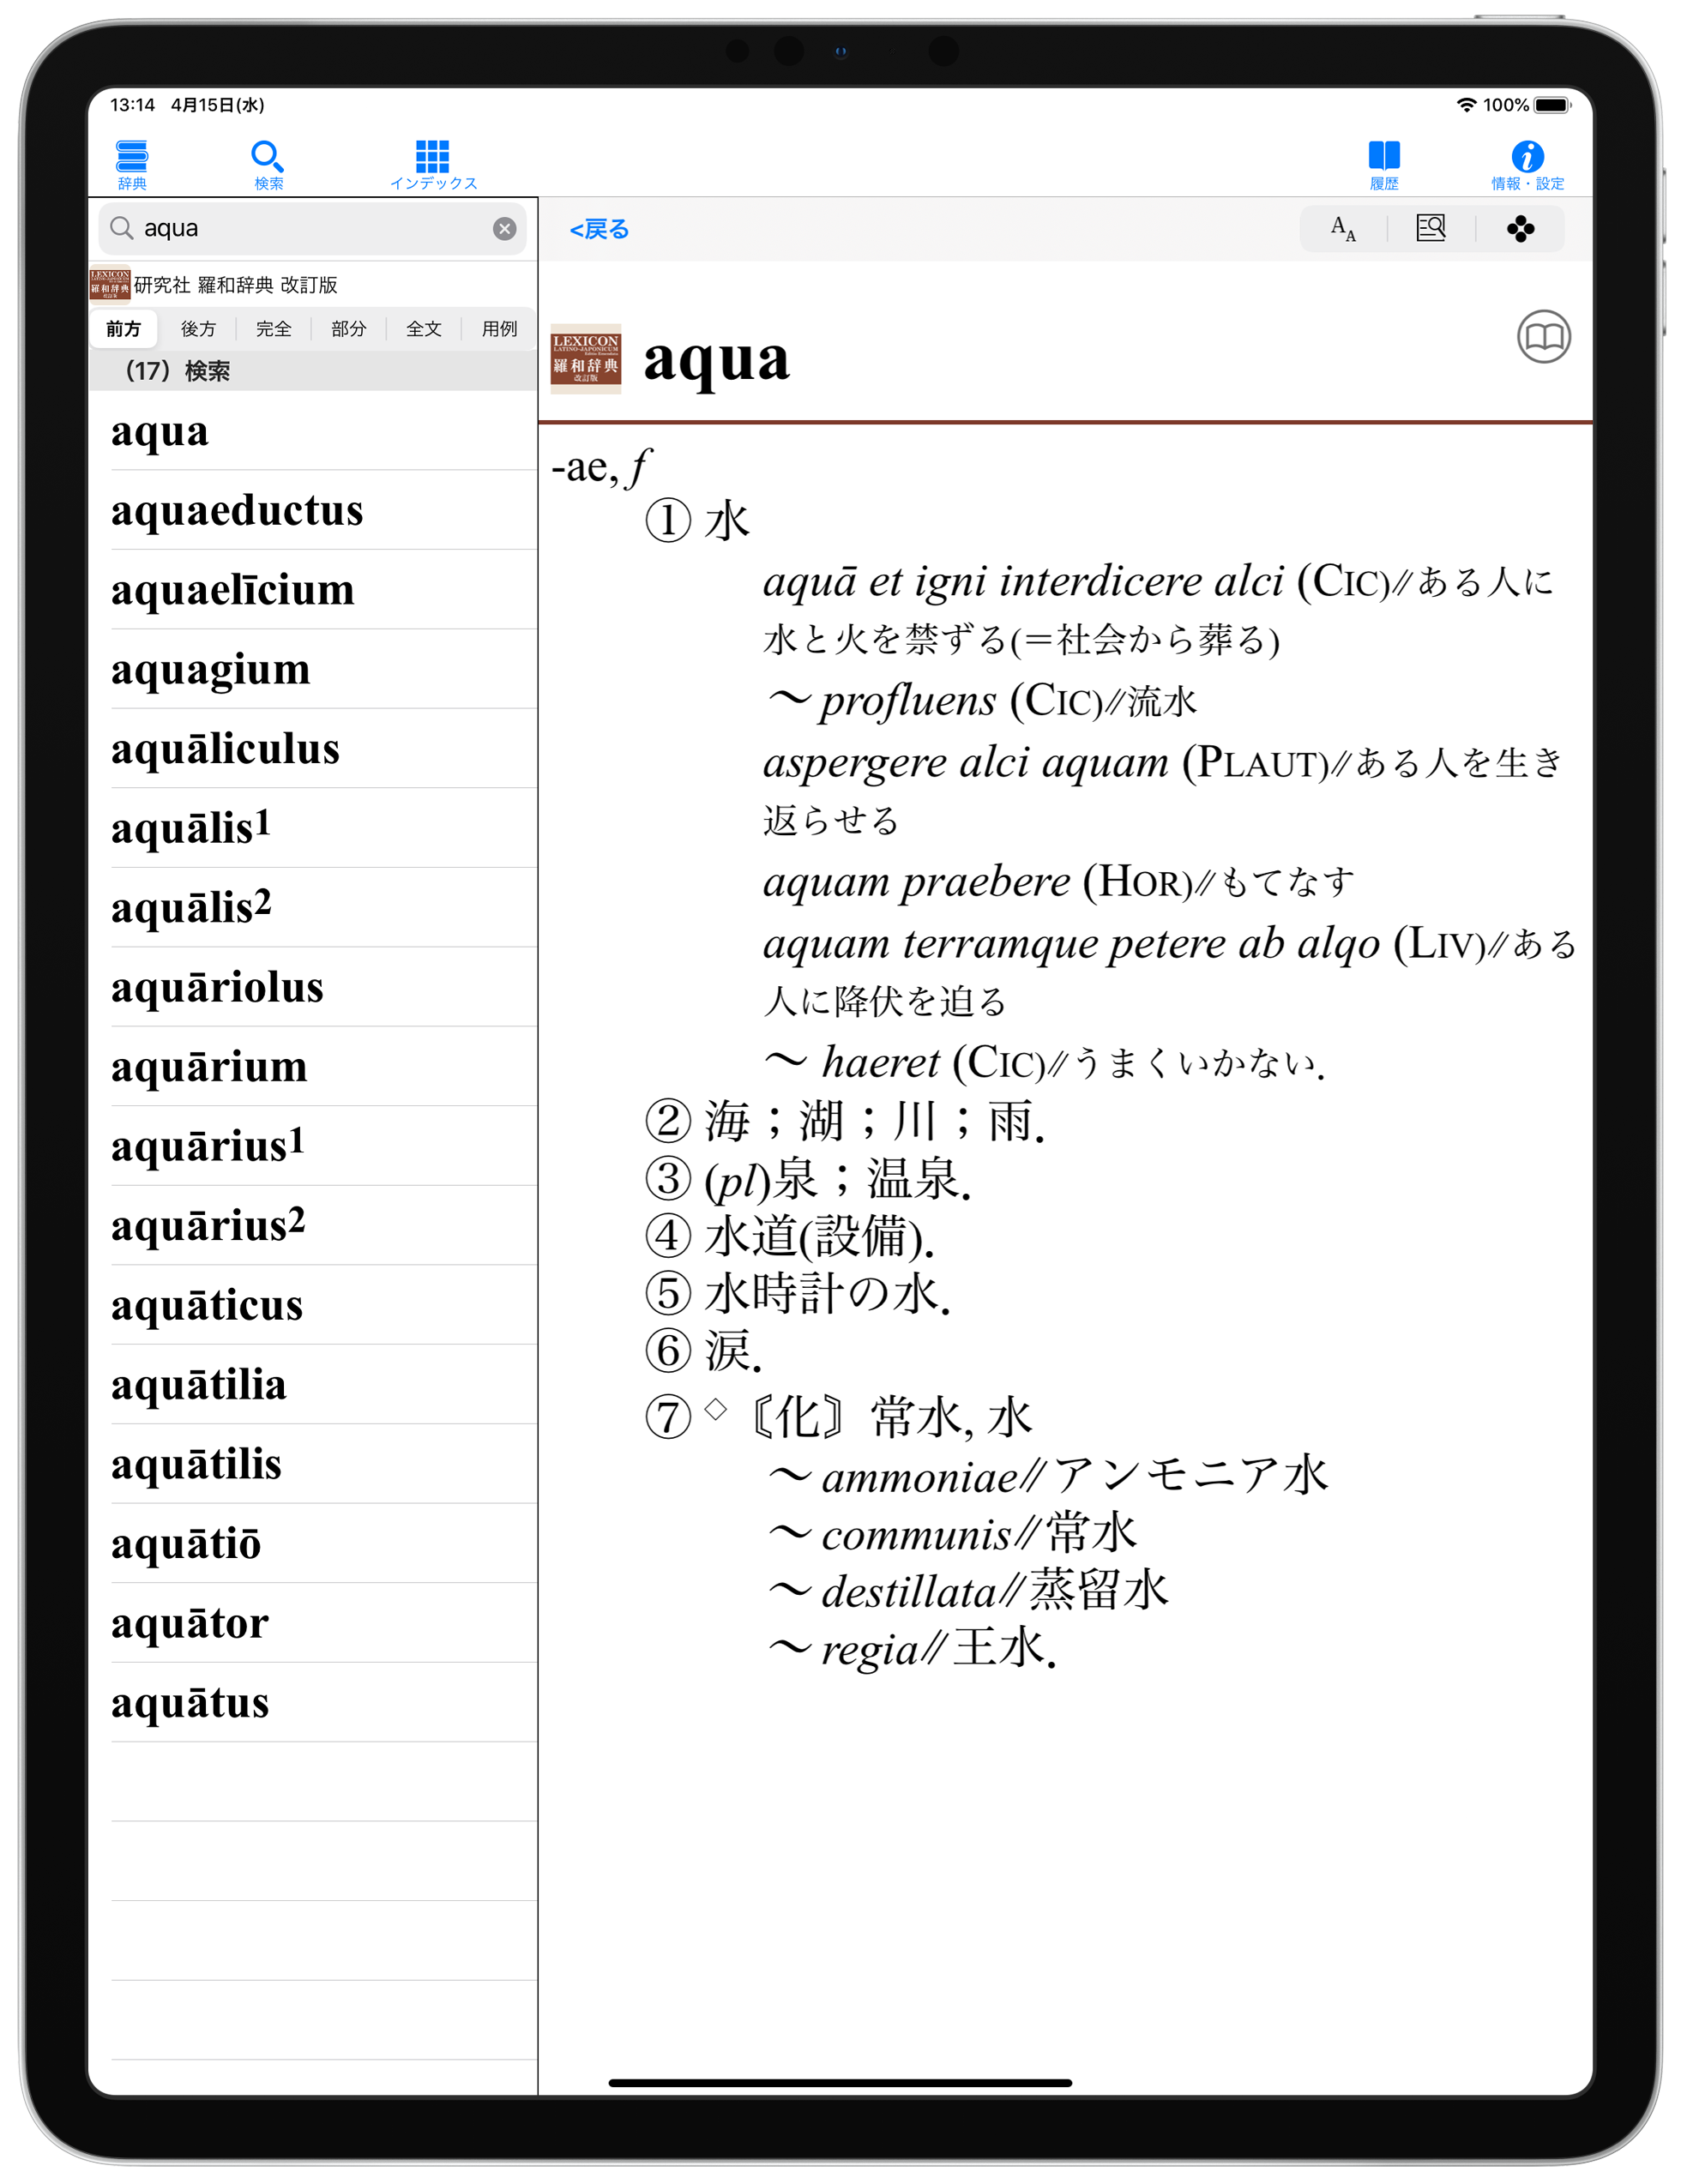Clear the aqua search text

pos(504,229)
